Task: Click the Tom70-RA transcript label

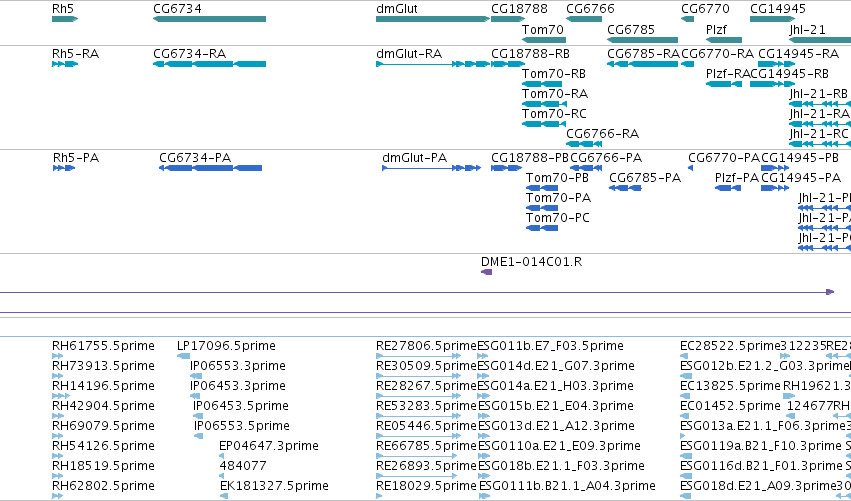Action: [555, 94]
